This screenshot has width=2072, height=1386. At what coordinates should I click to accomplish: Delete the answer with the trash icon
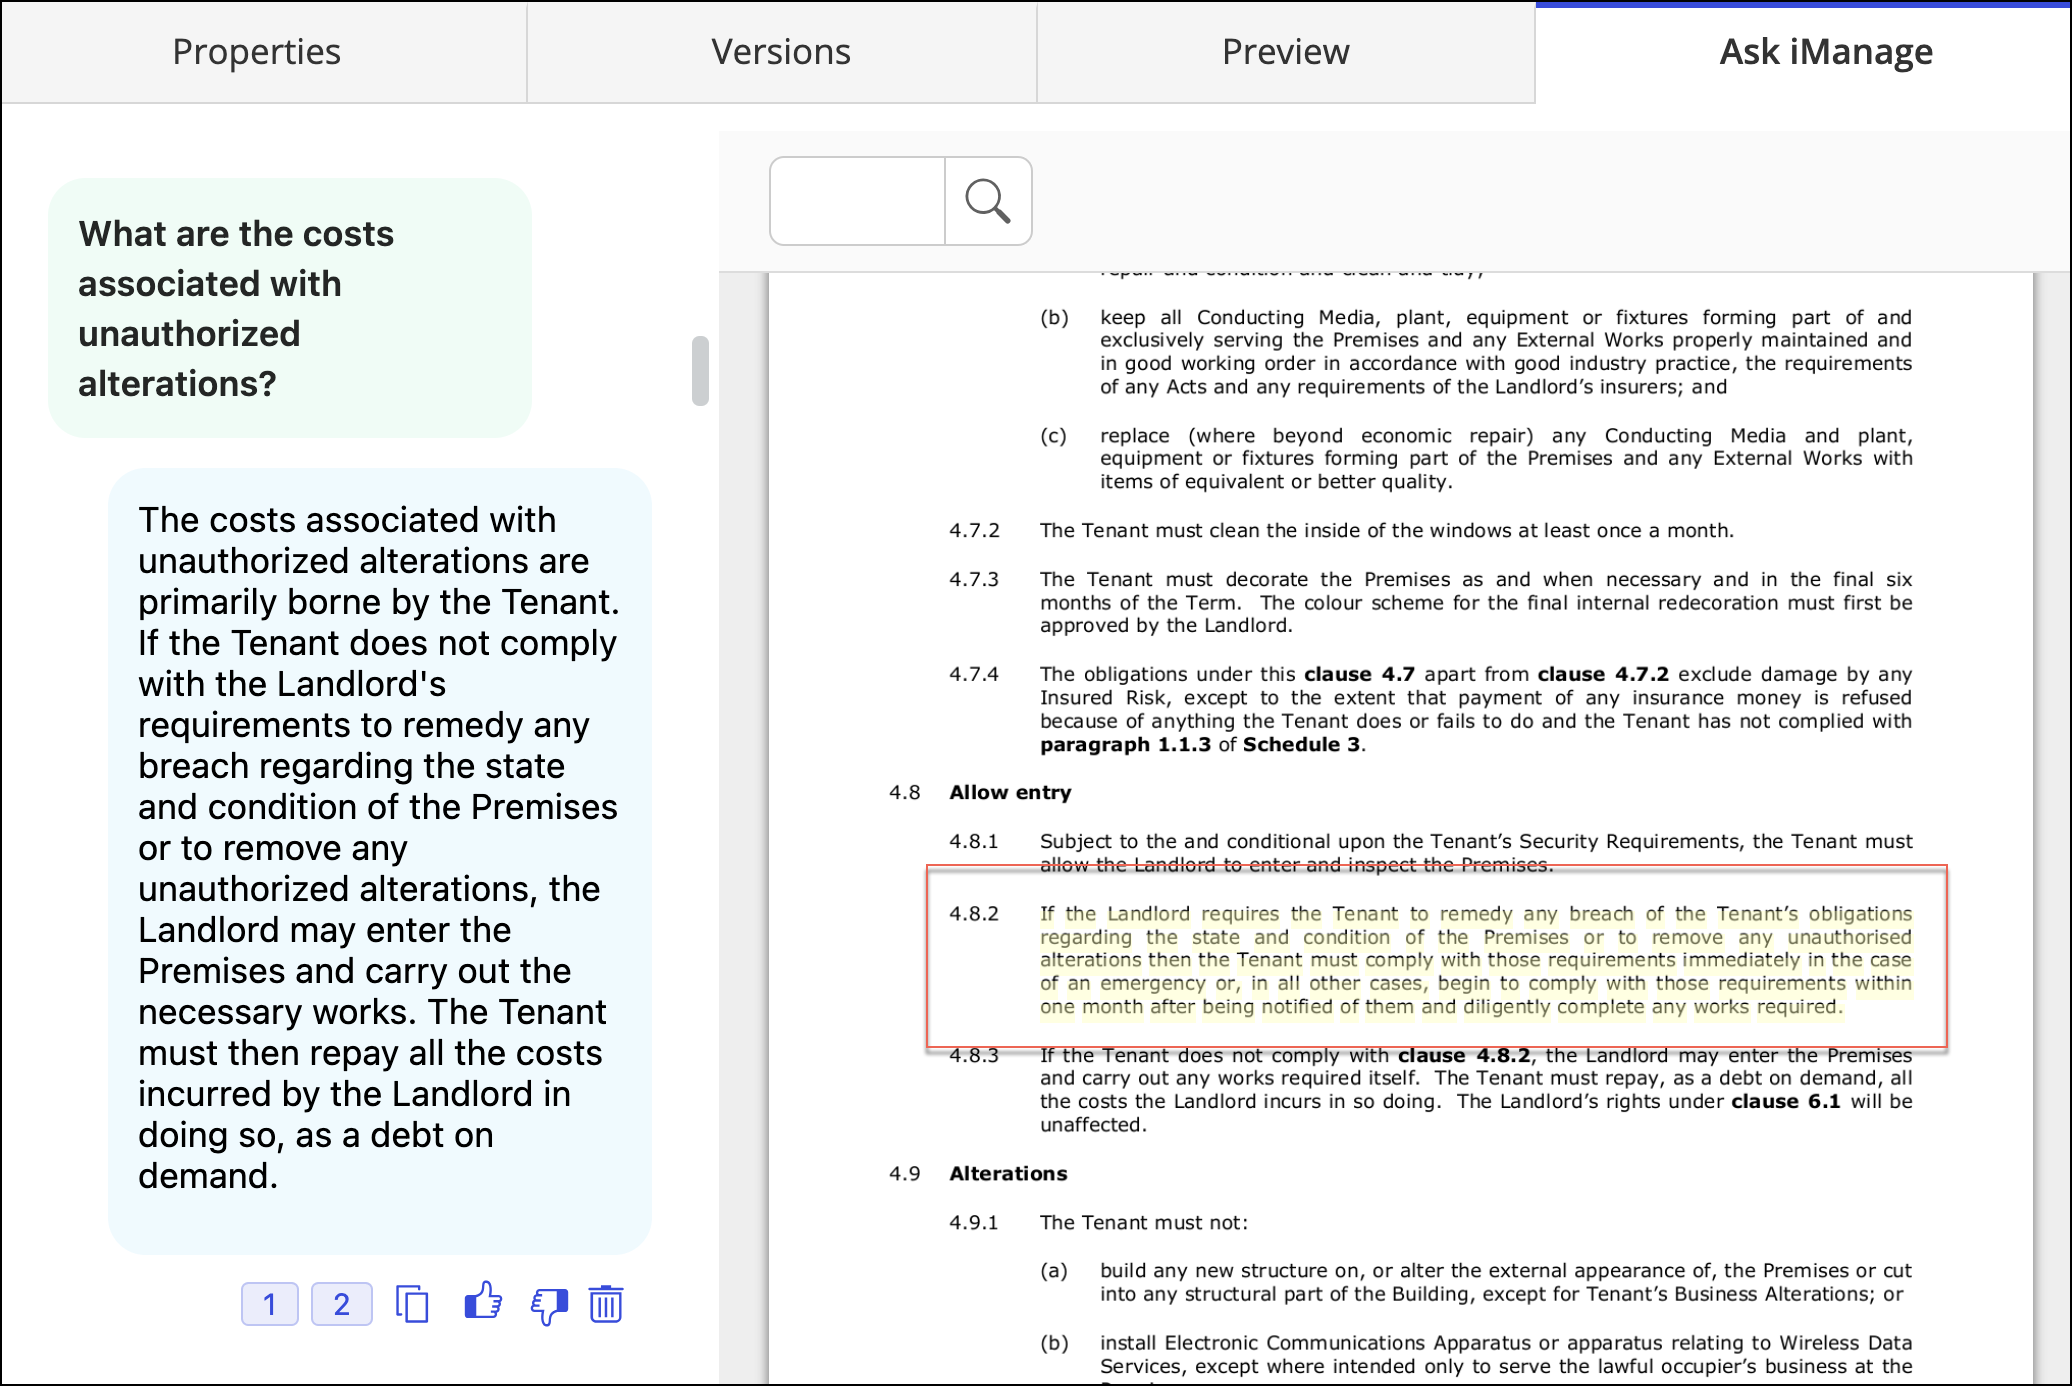606,1304
